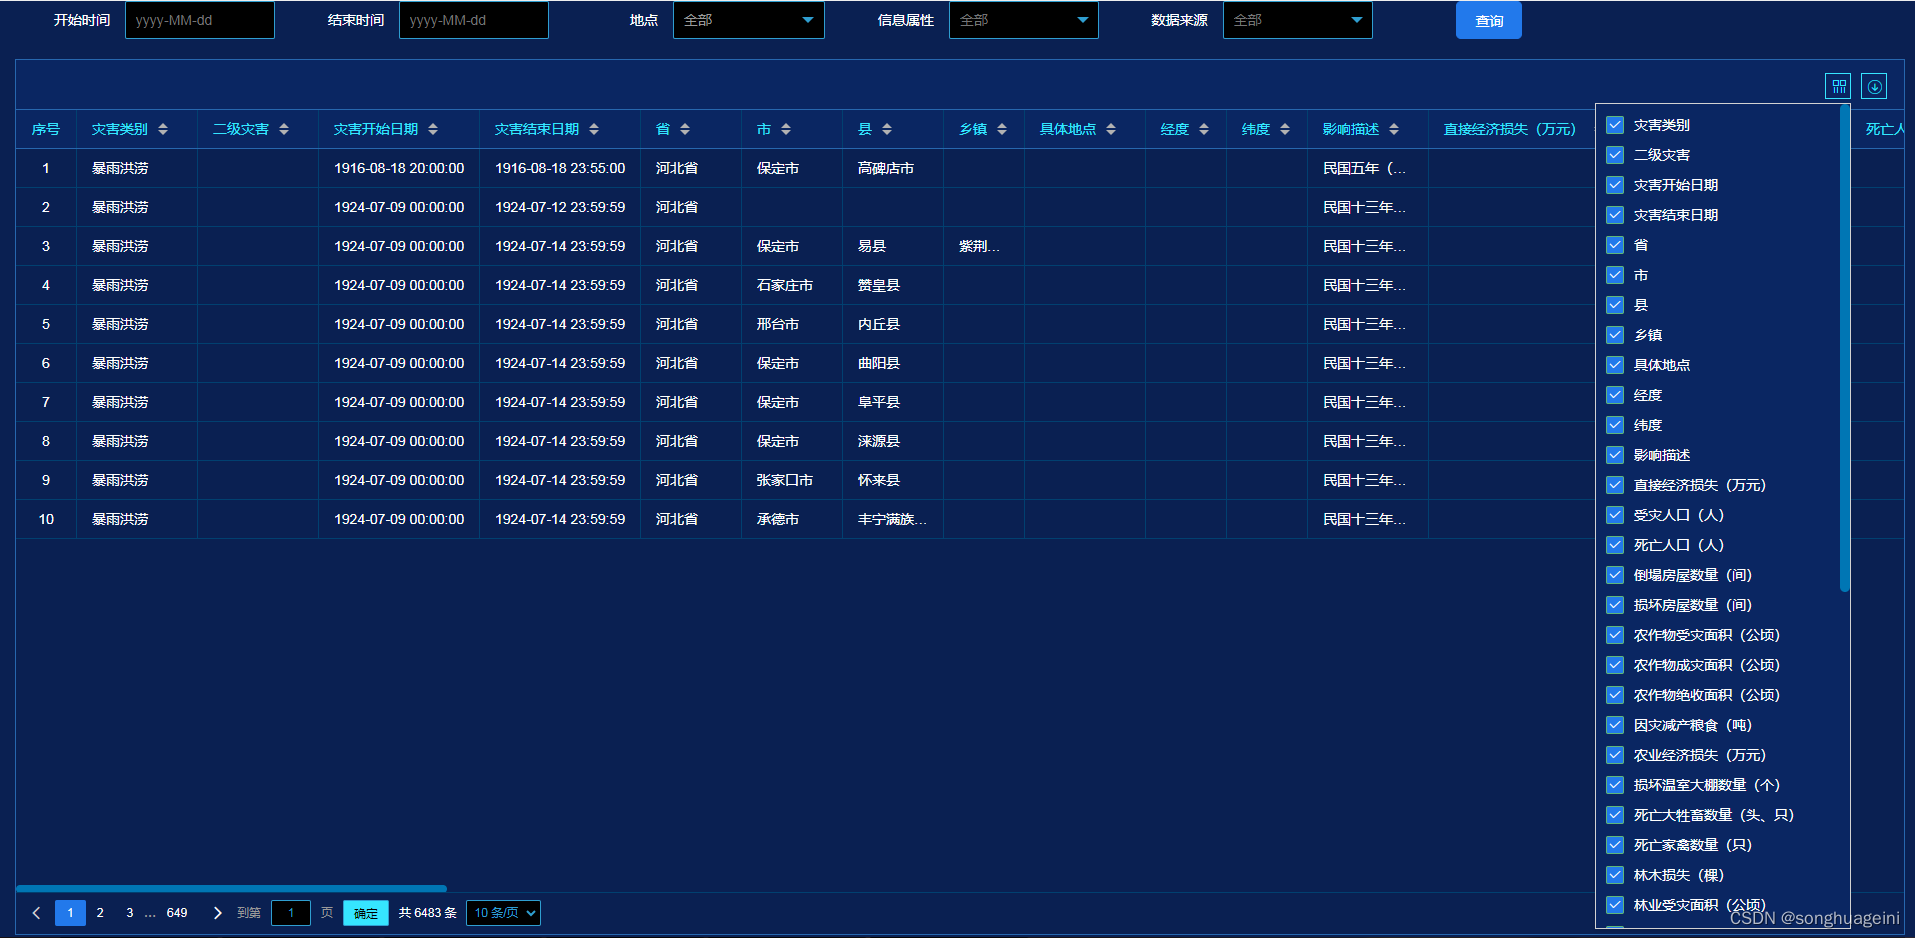The height and width of the screenshot is (938, 1915).
Task: Select current page 1 button
Action: (70, 912)
